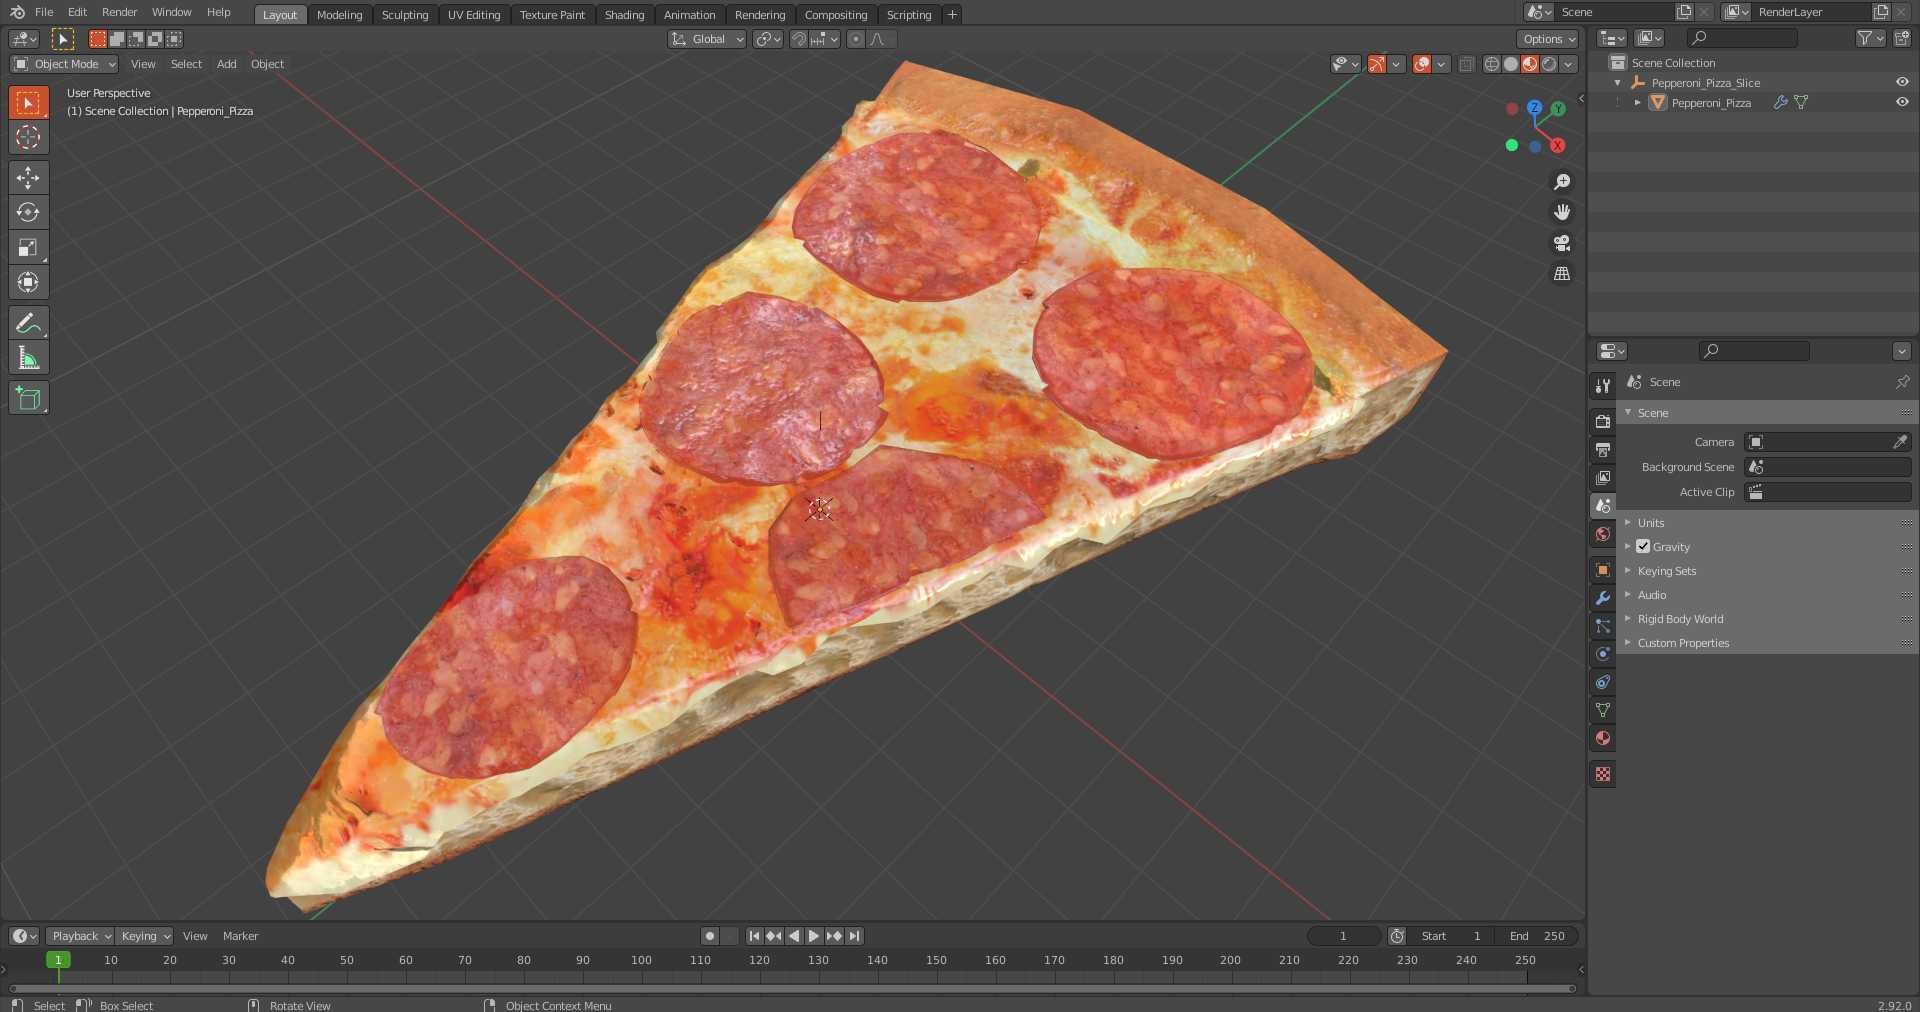This screenshot has width=1920, height=1012.
Task: Open the Particles properties tab
Action: 1603,626
